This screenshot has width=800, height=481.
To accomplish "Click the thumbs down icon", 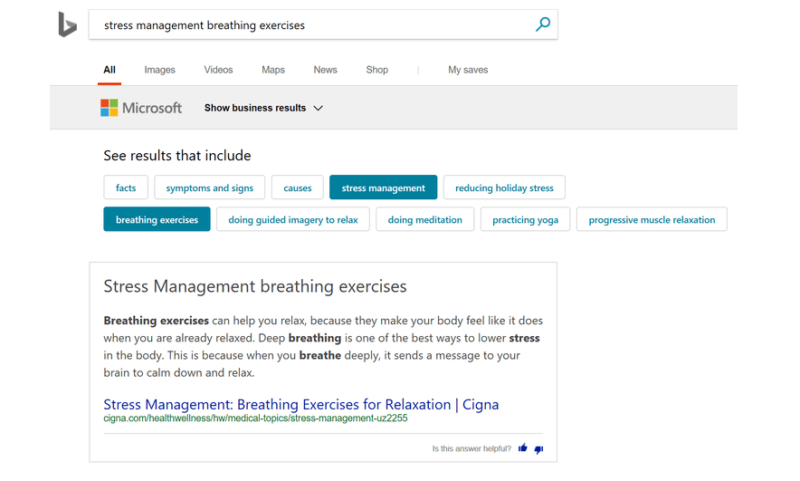I will [539, 449].
